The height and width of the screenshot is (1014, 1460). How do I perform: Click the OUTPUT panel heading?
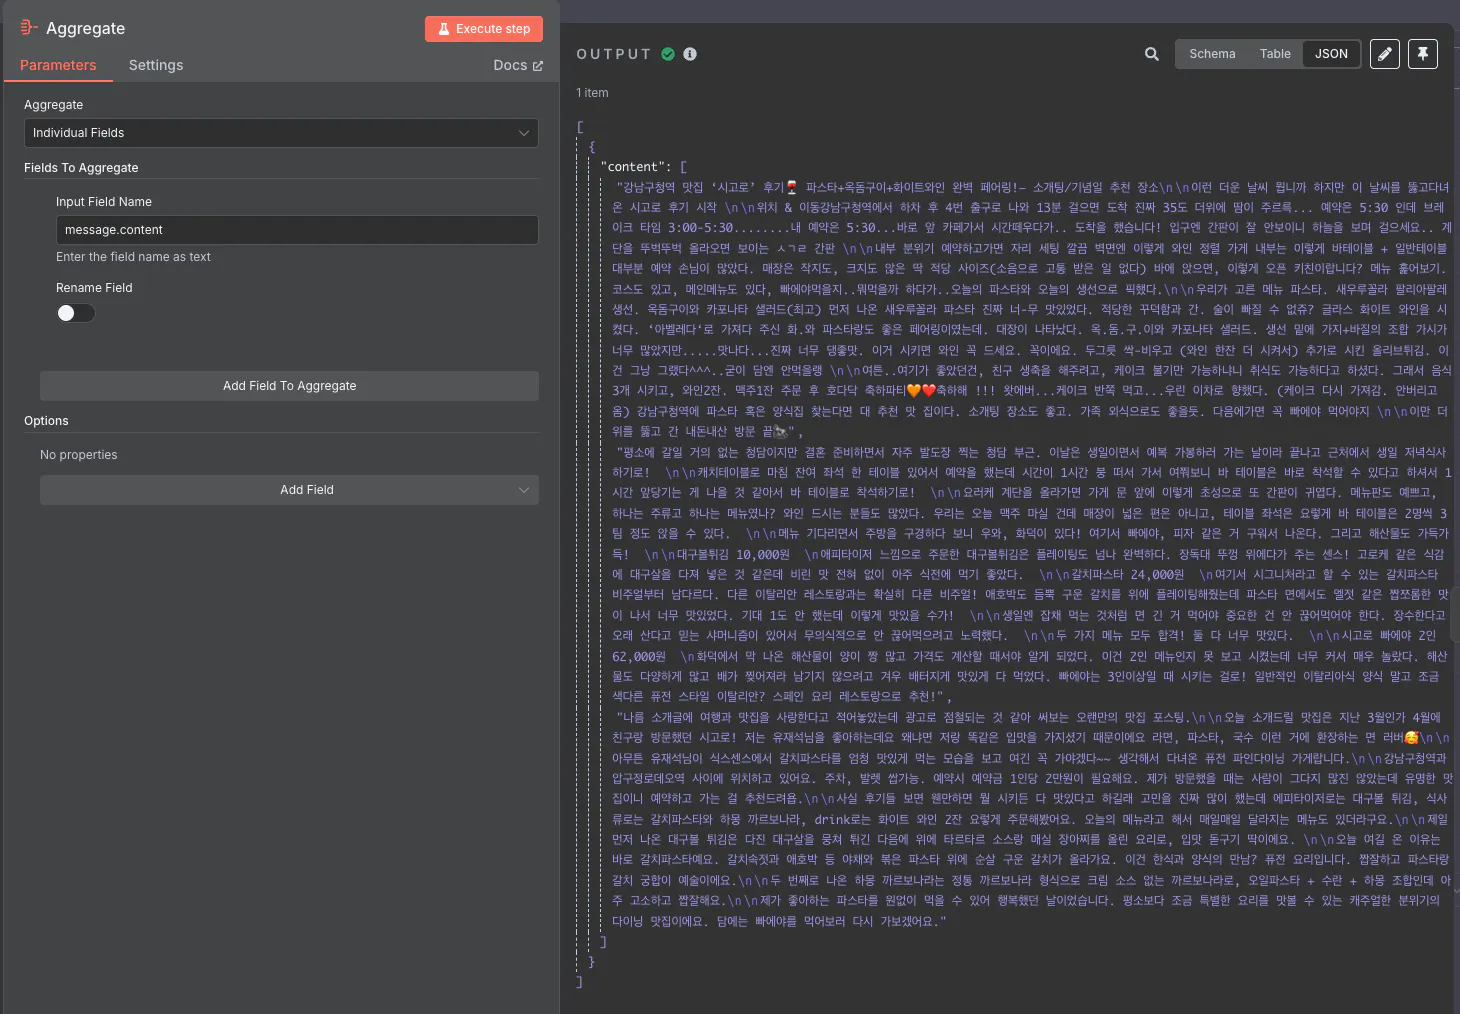[613, 54]
